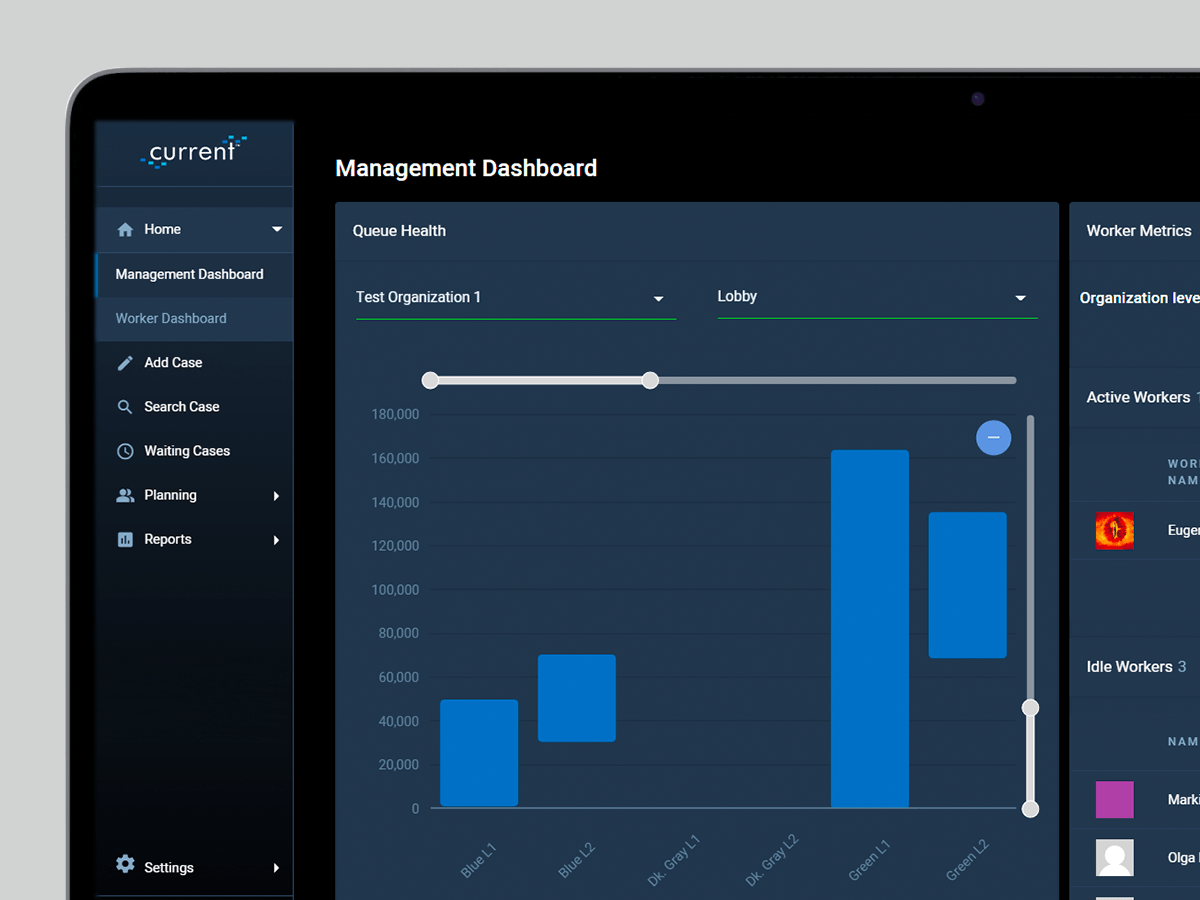Click the middle handle of horizontal range slider

point(650,380)
